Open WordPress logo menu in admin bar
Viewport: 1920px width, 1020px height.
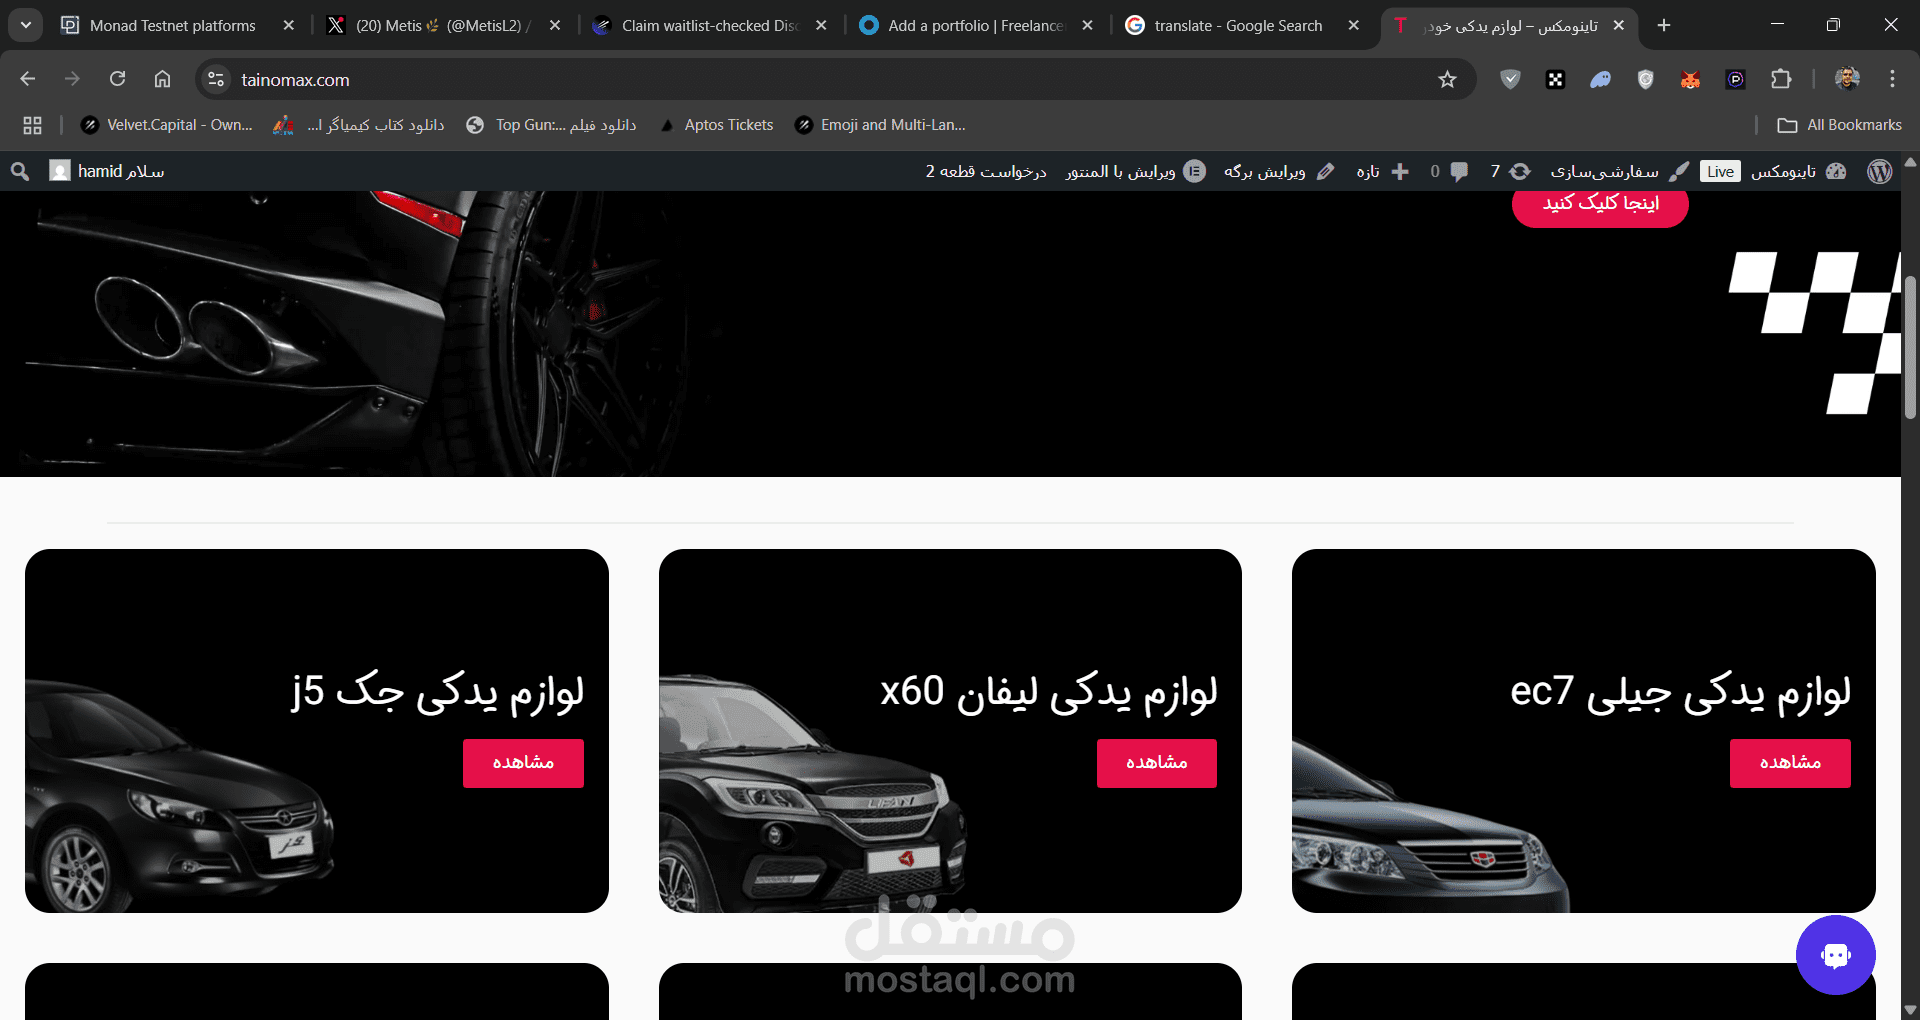pyautogui.click(x=1879, y=171)
